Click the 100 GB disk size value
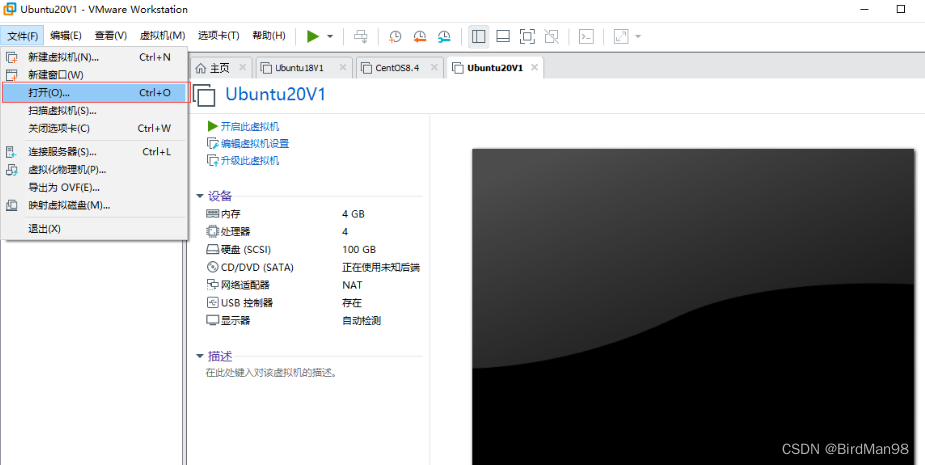 click(x=359, y=250)
